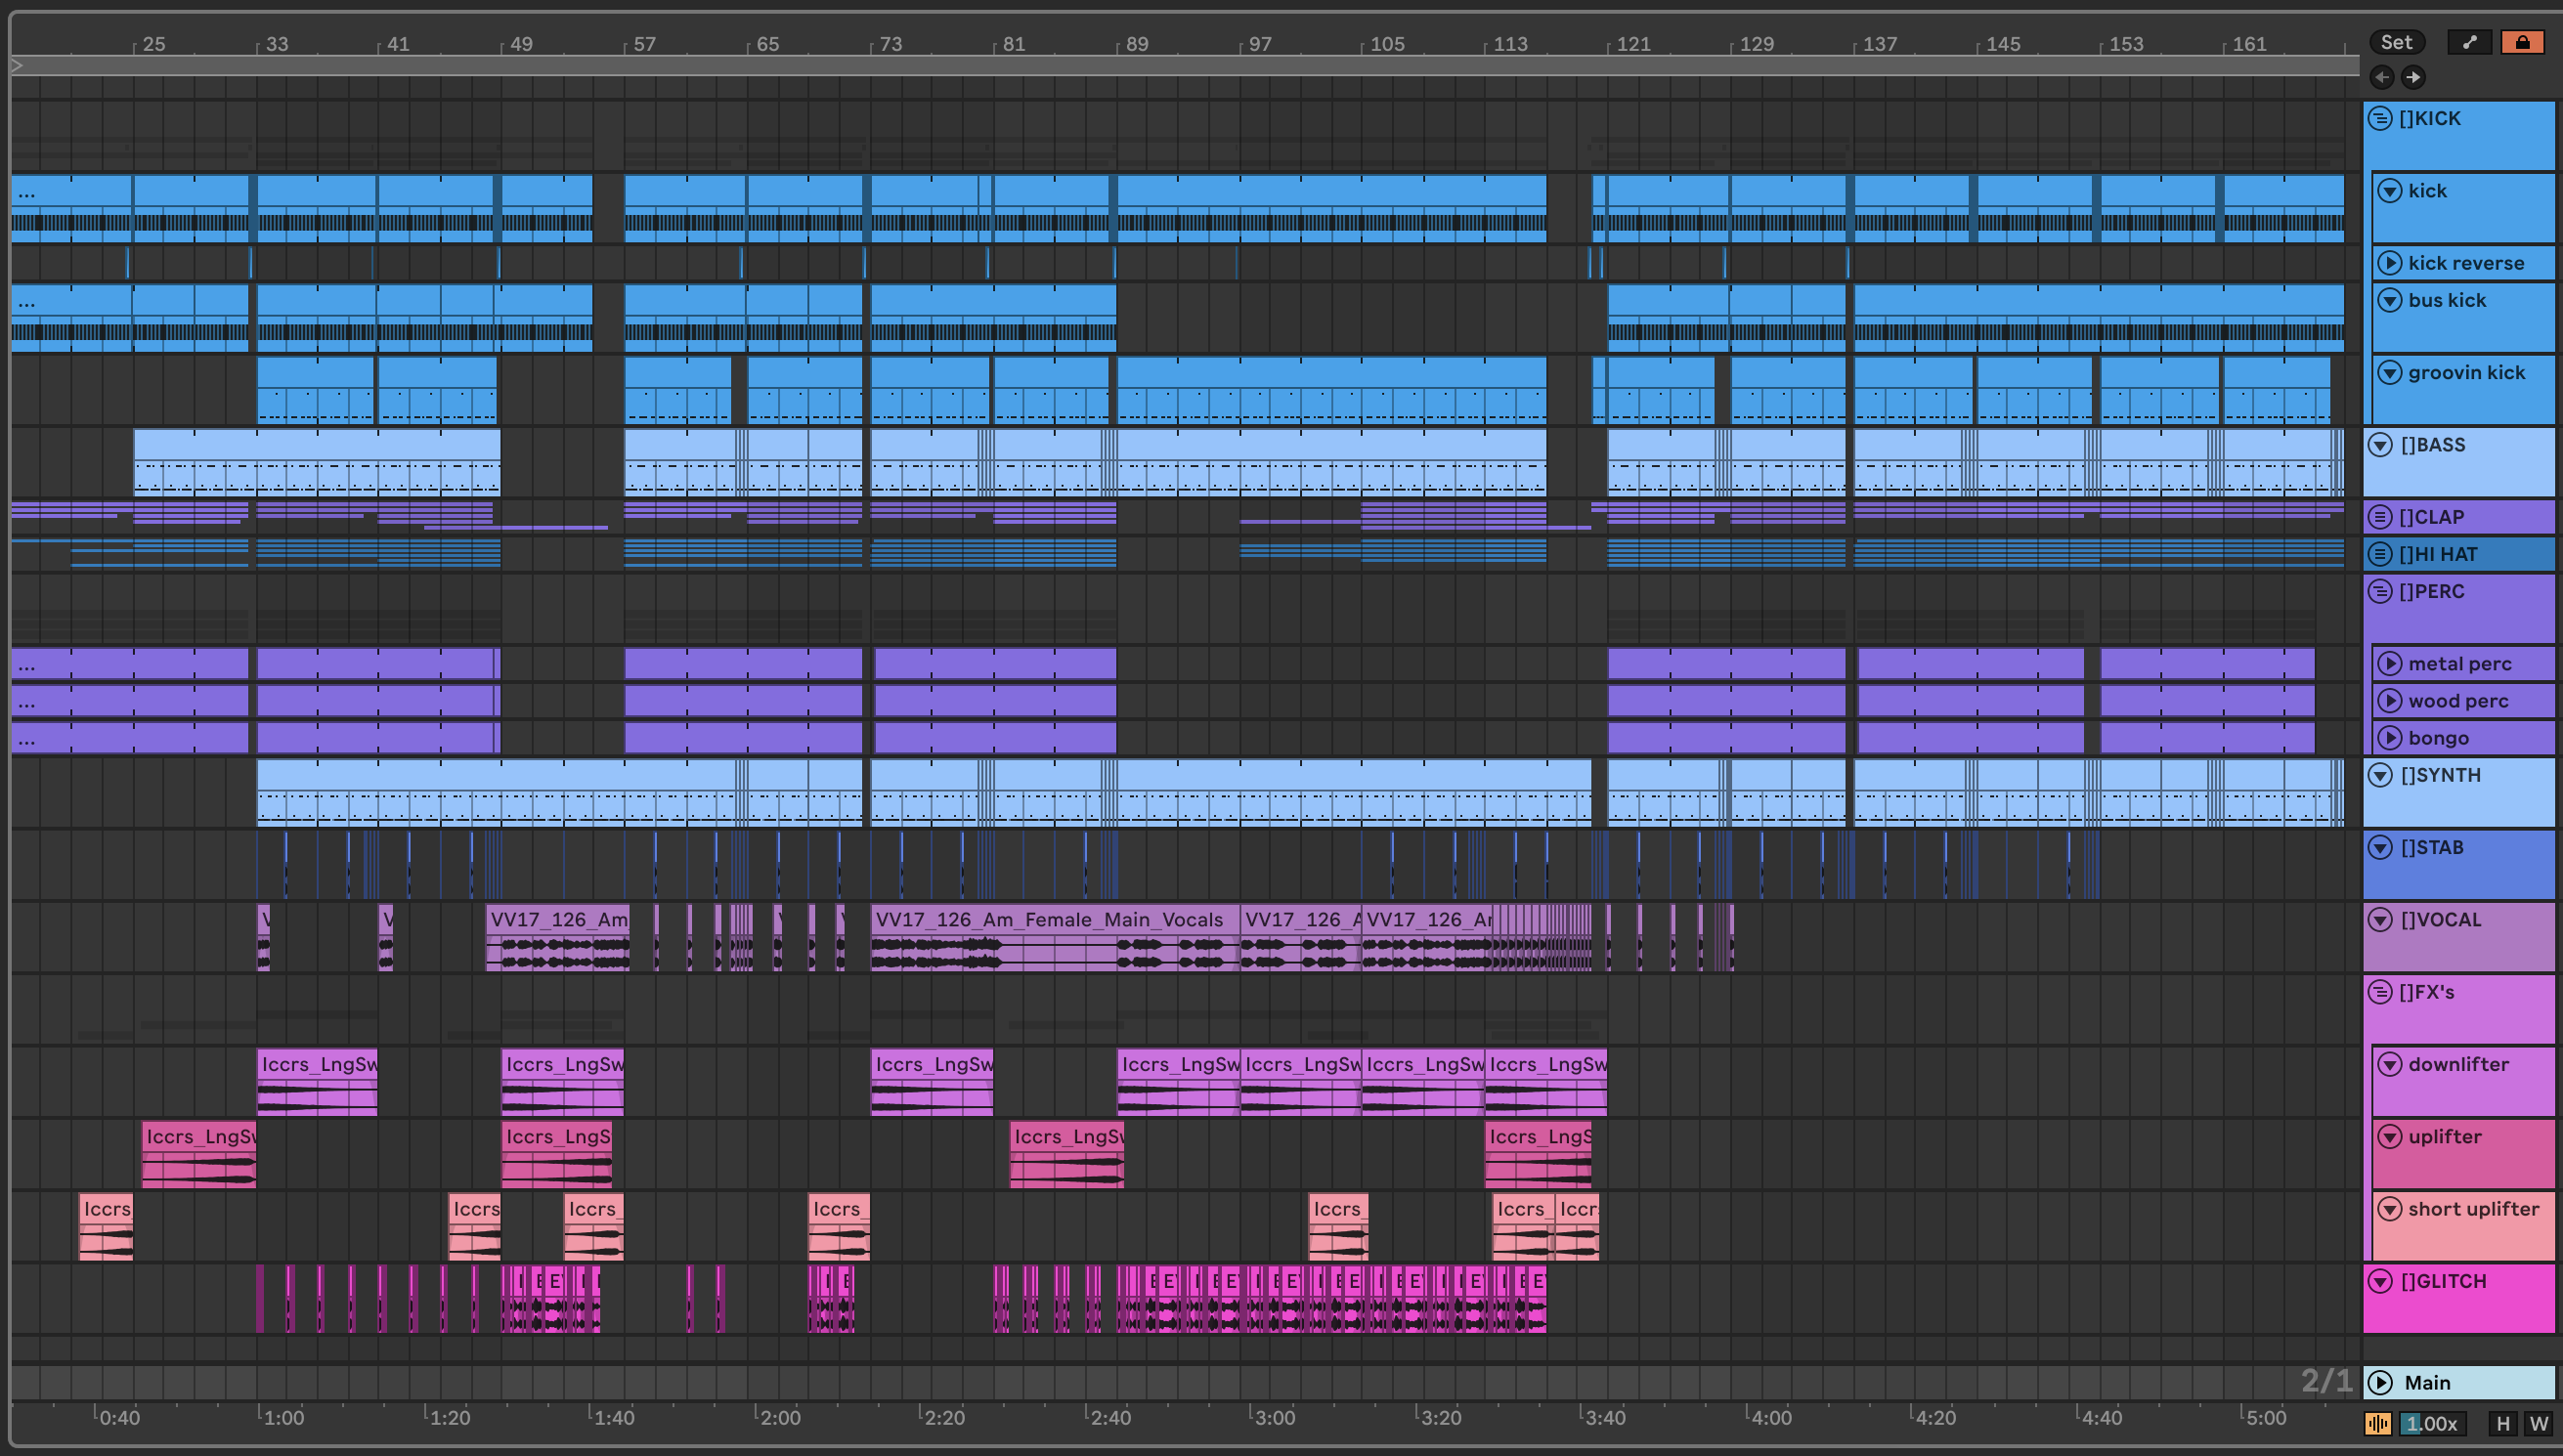Viewport: 2563px width, 1456px height.
Task: Click the 1.00x speed value box
Action: [2432, 1423]
